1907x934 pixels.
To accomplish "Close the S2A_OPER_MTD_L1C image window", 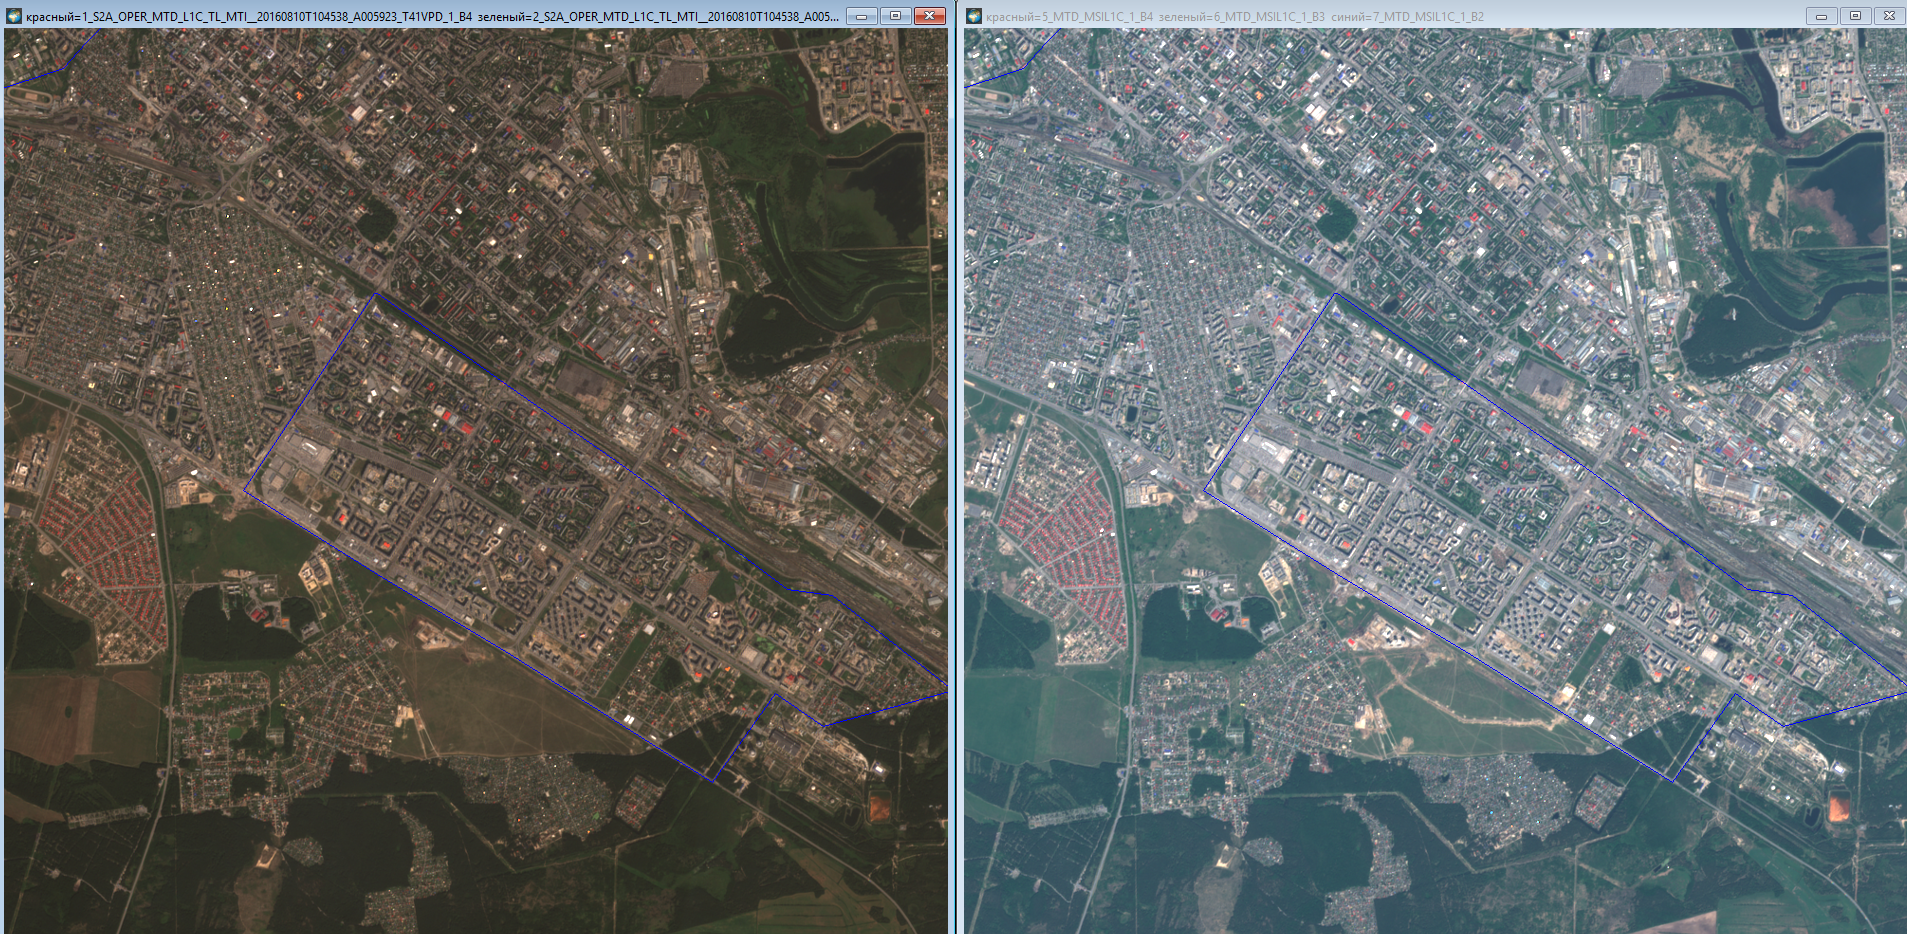I will point(930,16).
